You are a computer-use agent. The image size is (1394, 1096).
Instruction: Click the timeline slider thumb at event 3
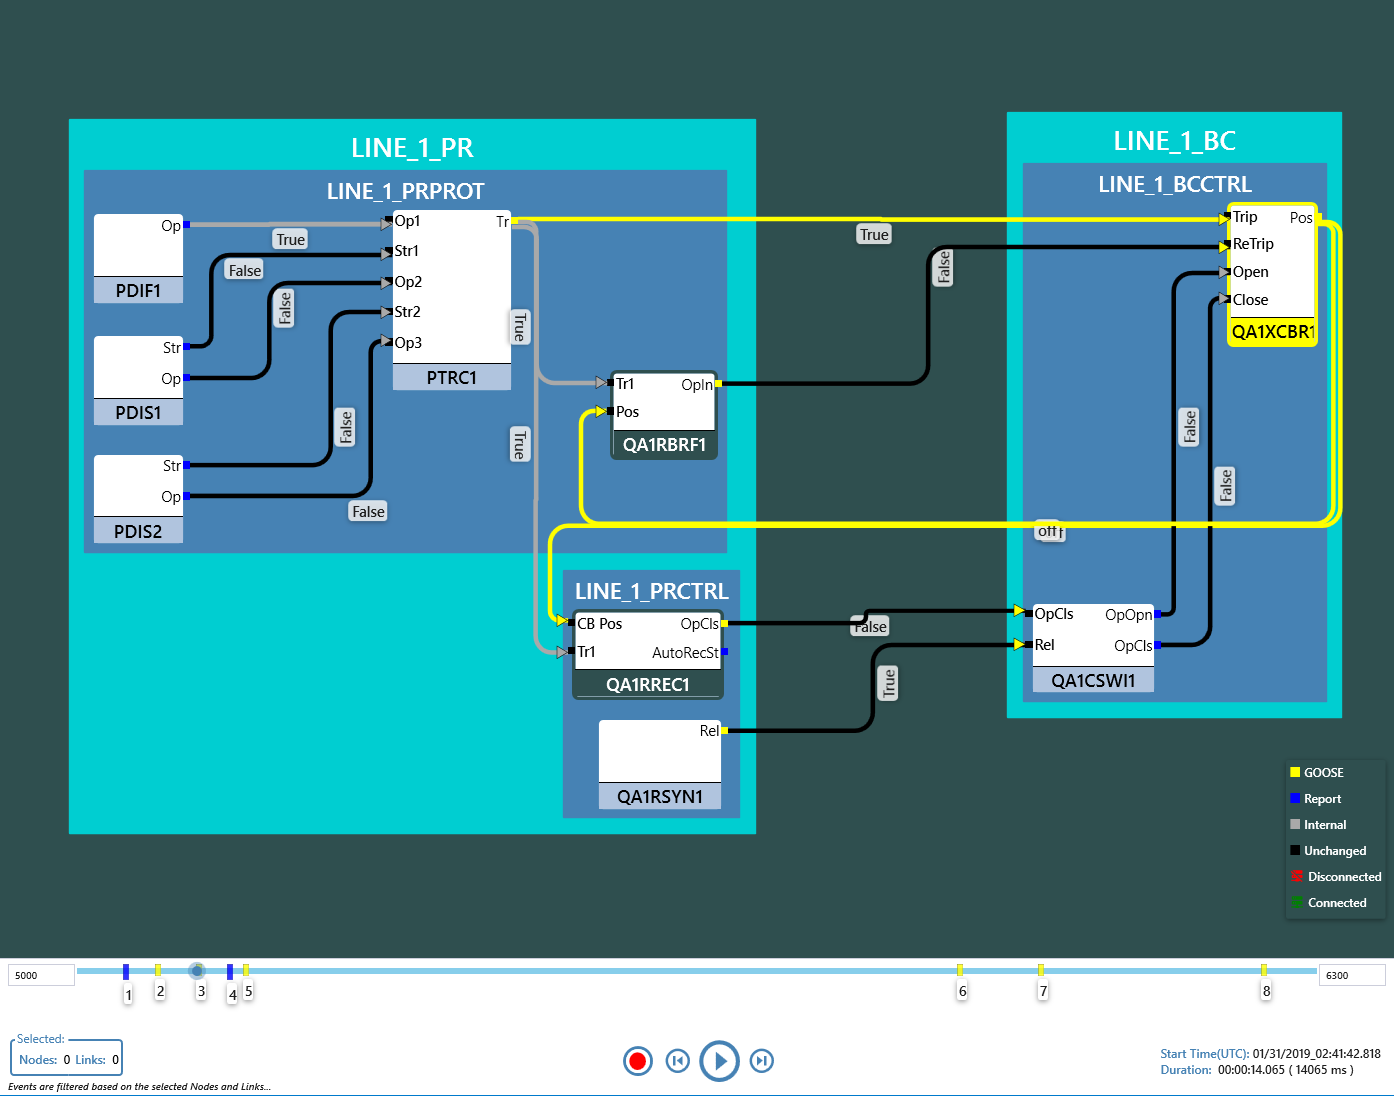196,970
